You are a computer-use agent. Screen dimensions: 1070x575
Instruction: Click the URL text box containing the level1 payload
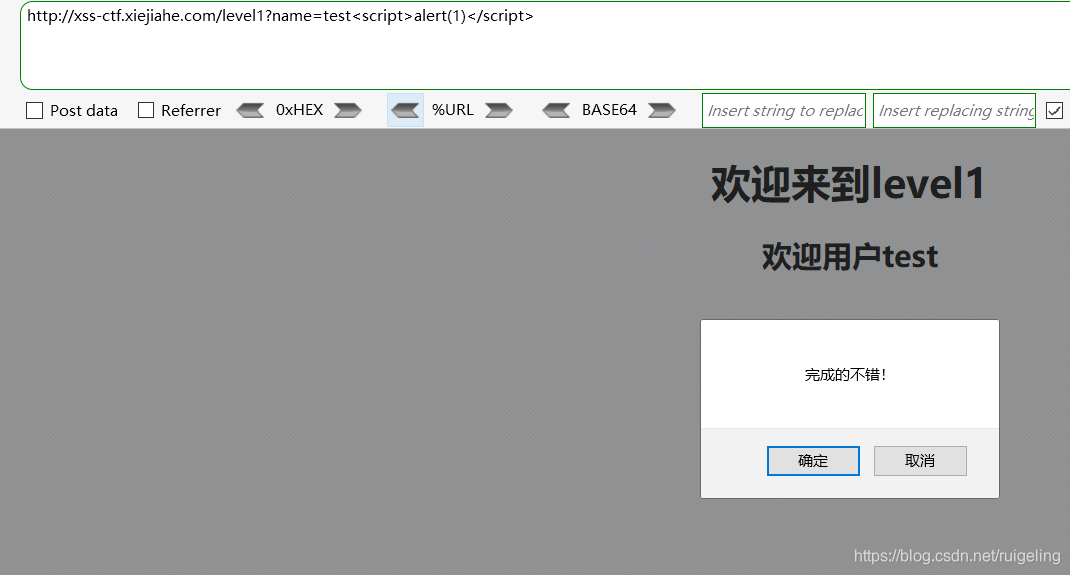click(545, 46)
